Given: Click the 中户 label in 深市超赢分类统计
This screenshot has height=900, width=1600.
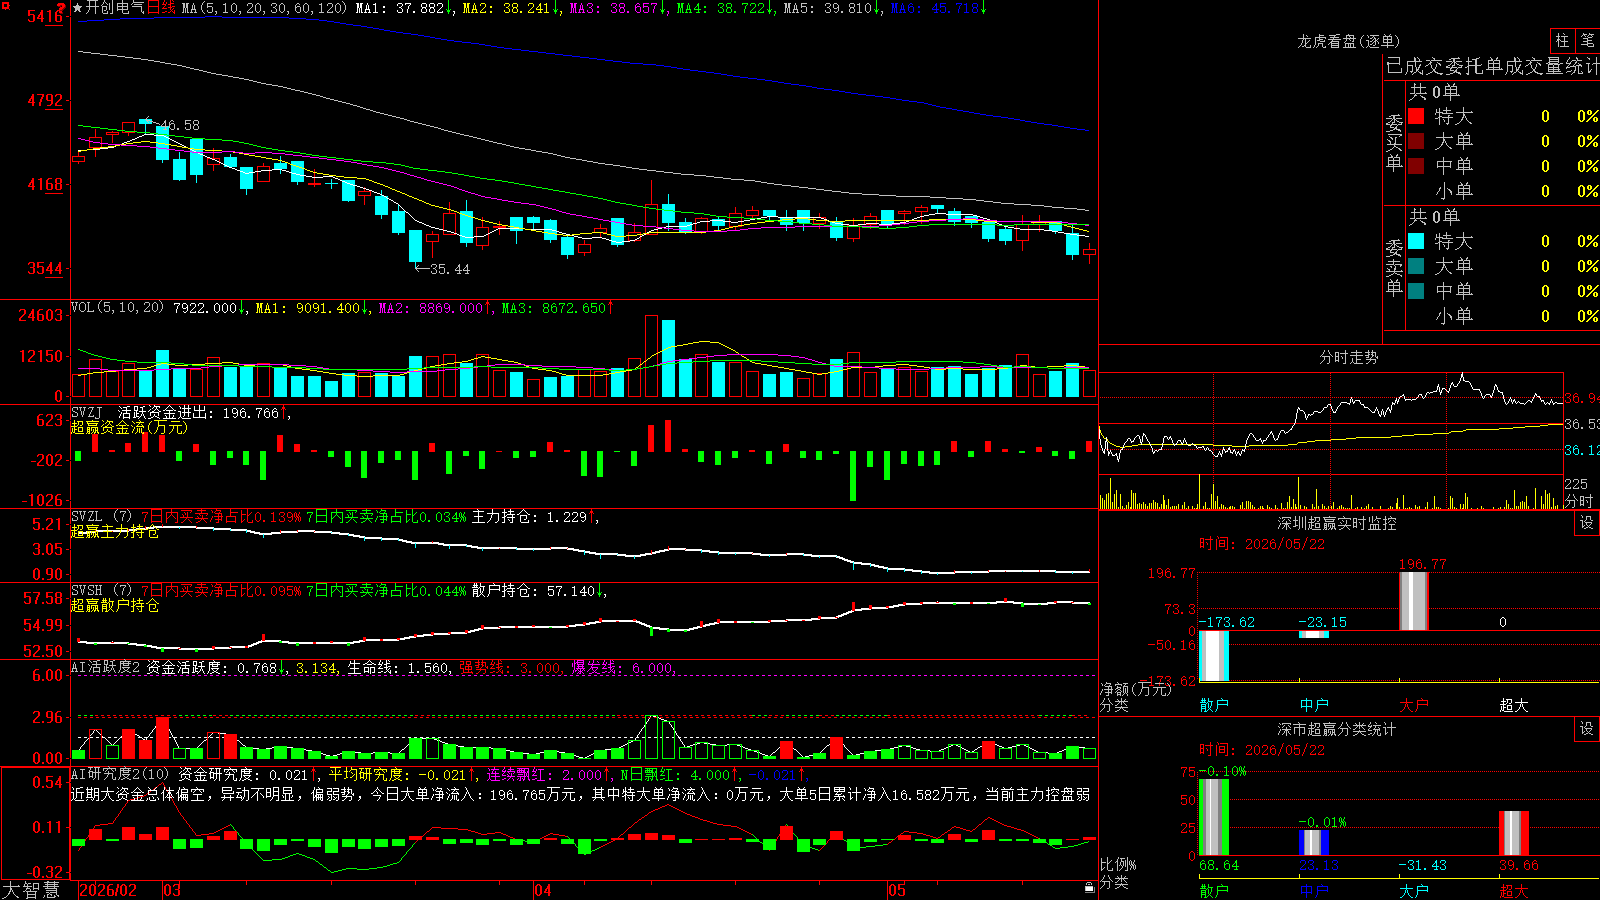Looking at the screenshot, I should [1314, 890].
